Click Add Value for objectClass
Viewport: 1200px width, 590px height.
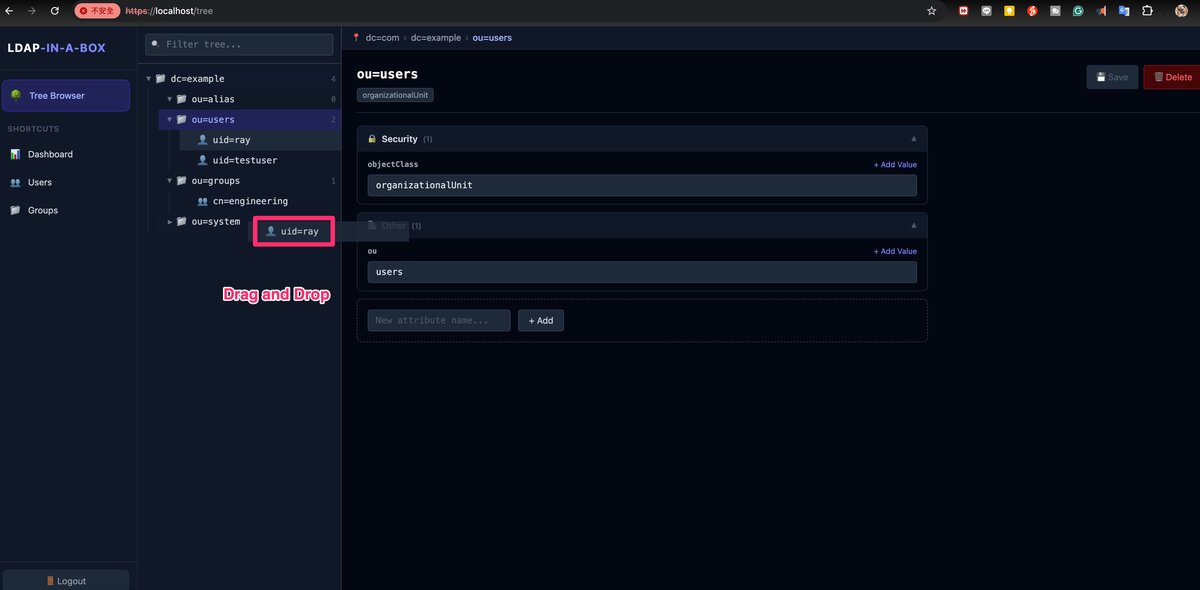tap(894, 164)
